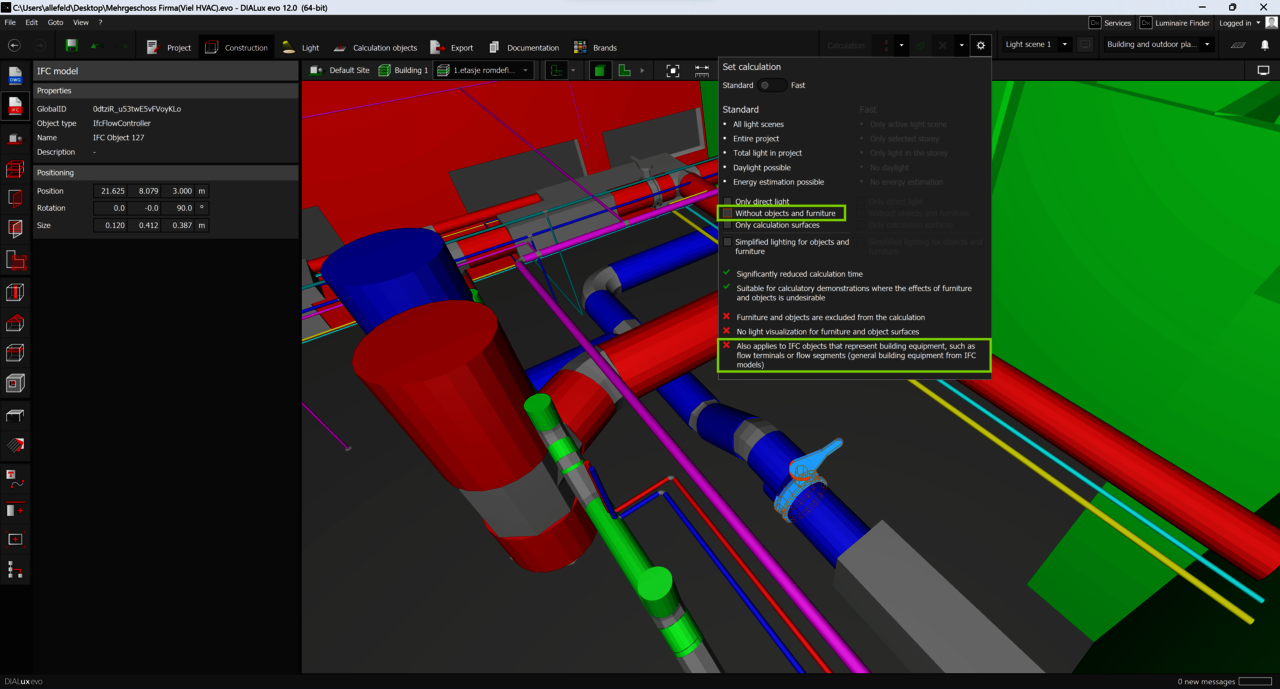Image resolution: width=1280 pixels, height=689 pixels.
Task: Expand 'Building and outdoor pla...' dropdown
Action: [1207, 45]
